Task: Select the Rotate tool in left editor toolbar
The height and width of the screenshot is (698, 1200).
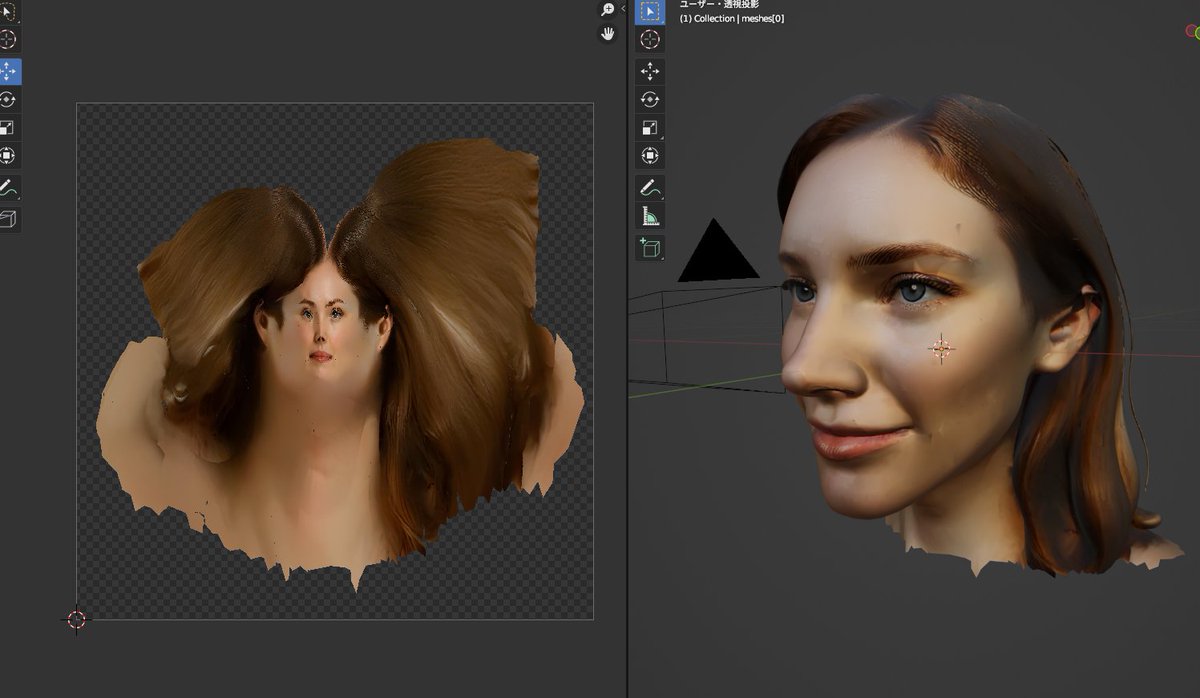Action: point(8,100)
